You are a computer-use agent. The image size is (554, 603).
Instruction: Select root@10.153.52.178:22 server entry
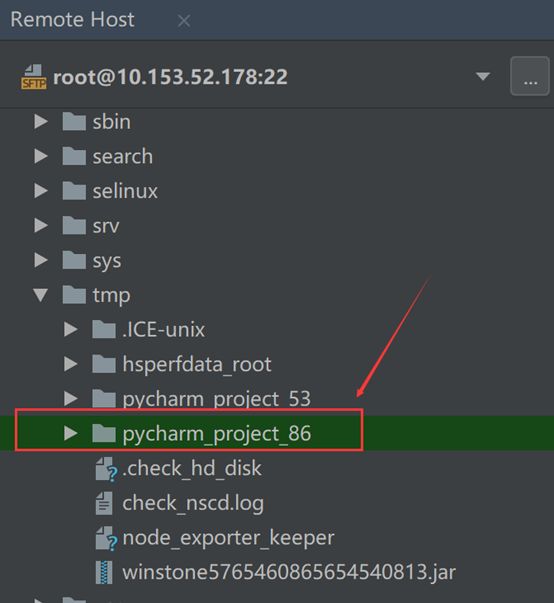[x=170, y=77]
